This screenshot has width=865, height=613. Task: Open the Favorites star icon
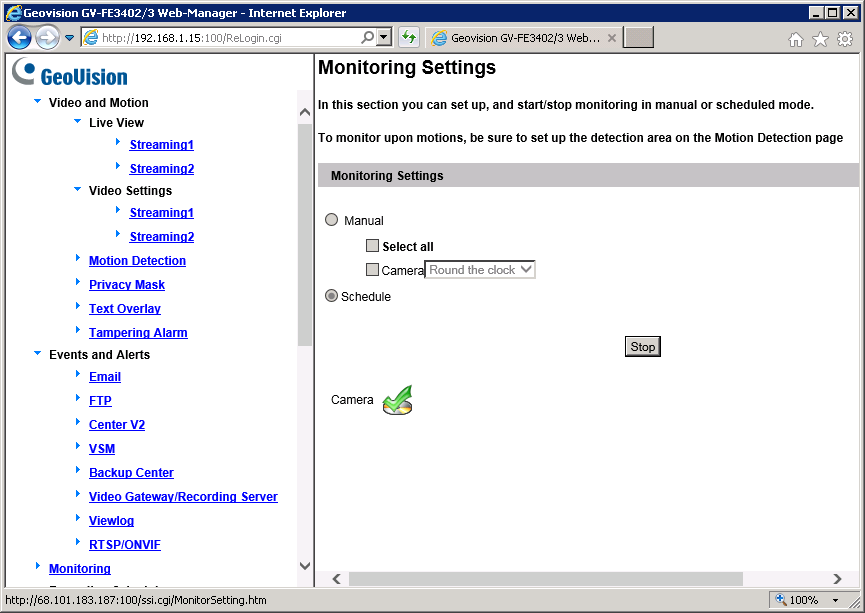pos(820,39)
